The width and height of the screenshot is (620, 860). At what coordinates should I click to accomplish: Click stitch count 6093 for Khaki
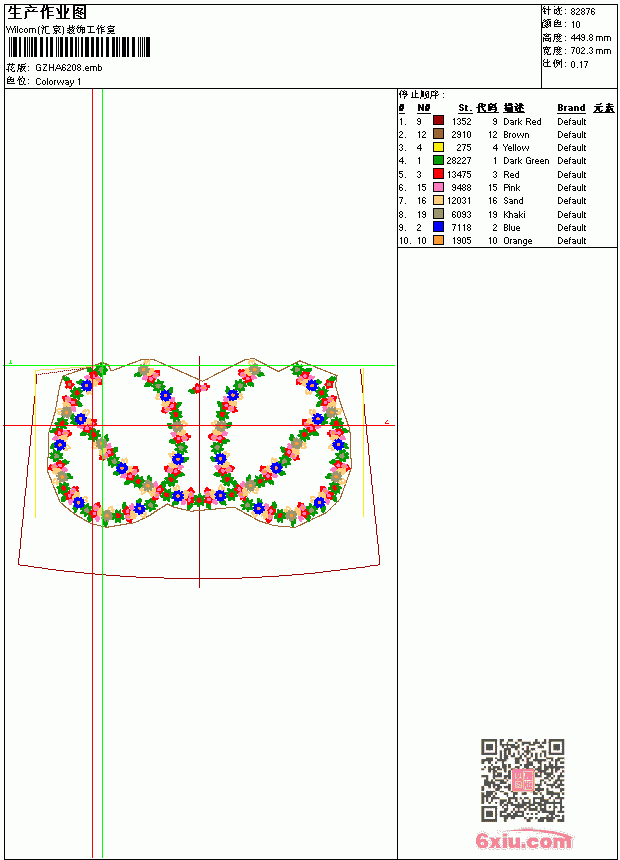pos(461,214)
